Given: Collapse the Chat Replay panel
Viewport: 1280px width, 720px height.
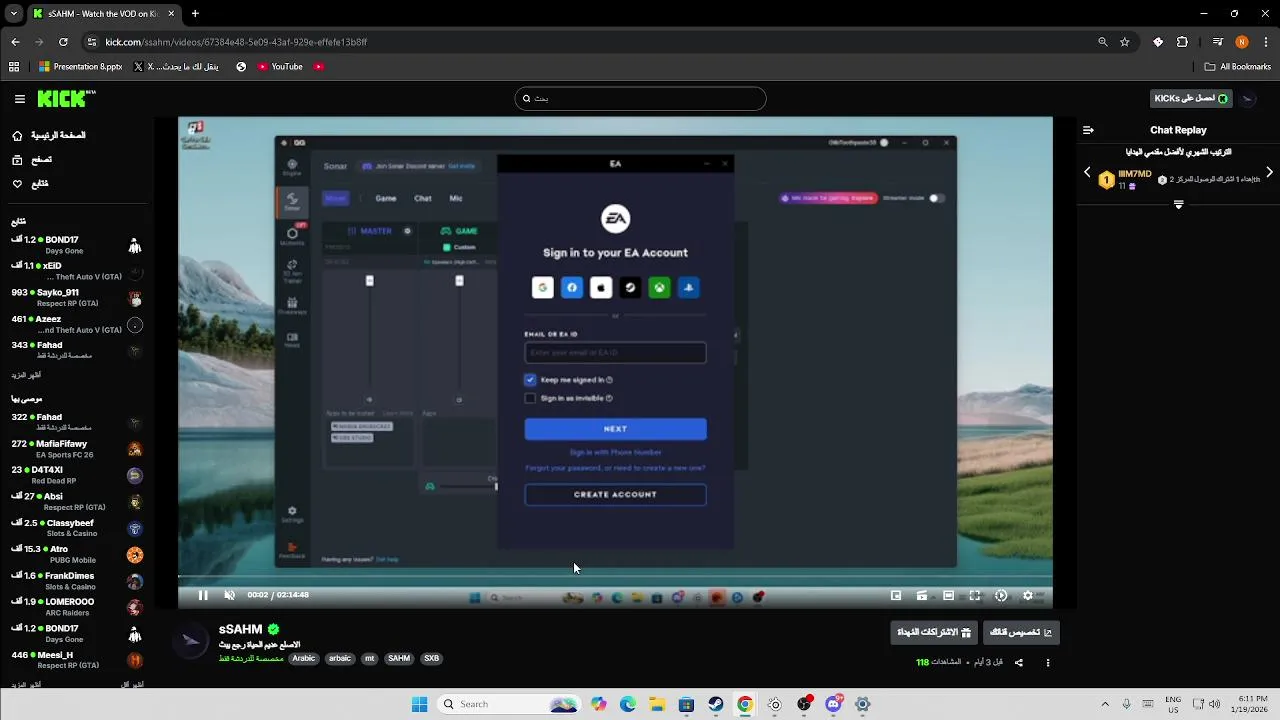Looking at the screenshot, I should 1088,130.
